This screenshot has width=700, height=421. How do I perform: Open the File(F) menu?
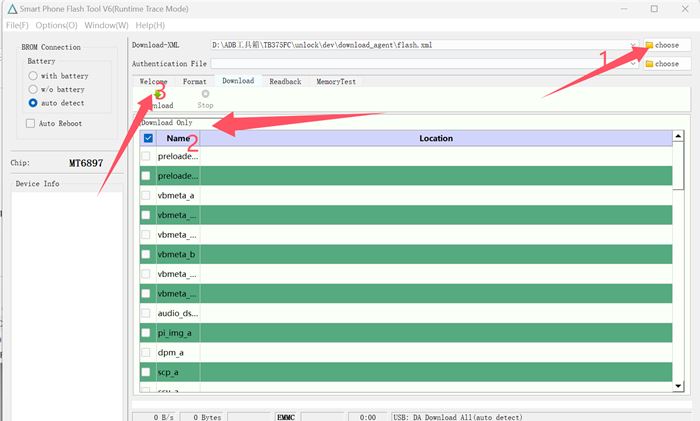[x=17, y=25]
